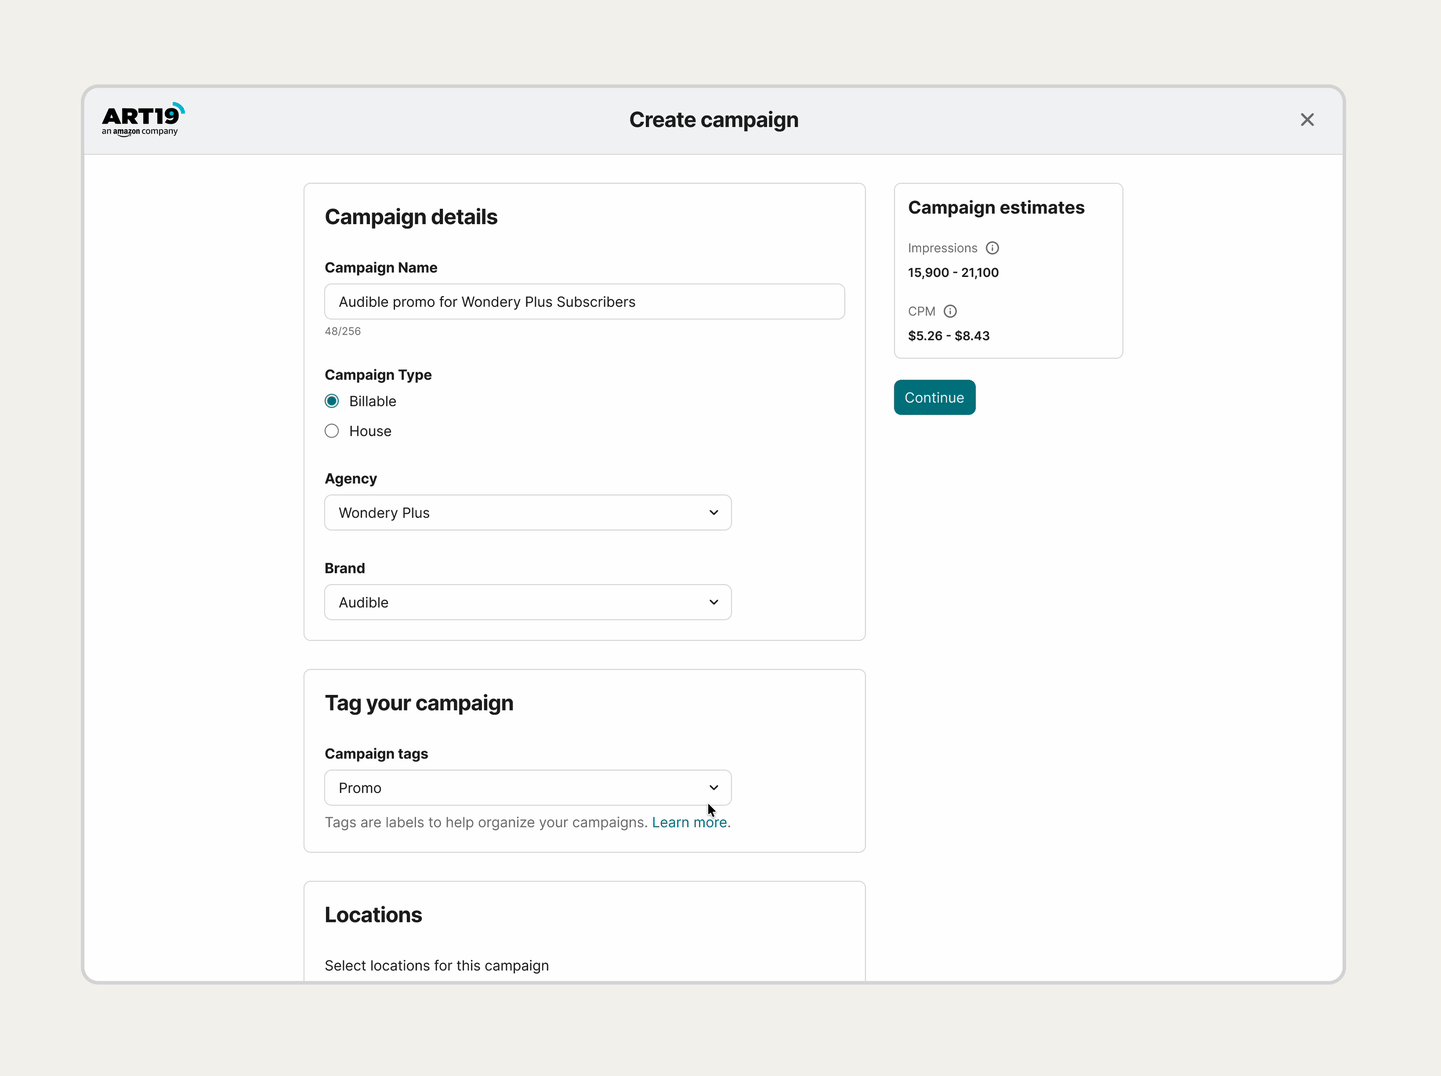Select the House campaign type
1441x1076 pixels.
click(x=332, y=431)
